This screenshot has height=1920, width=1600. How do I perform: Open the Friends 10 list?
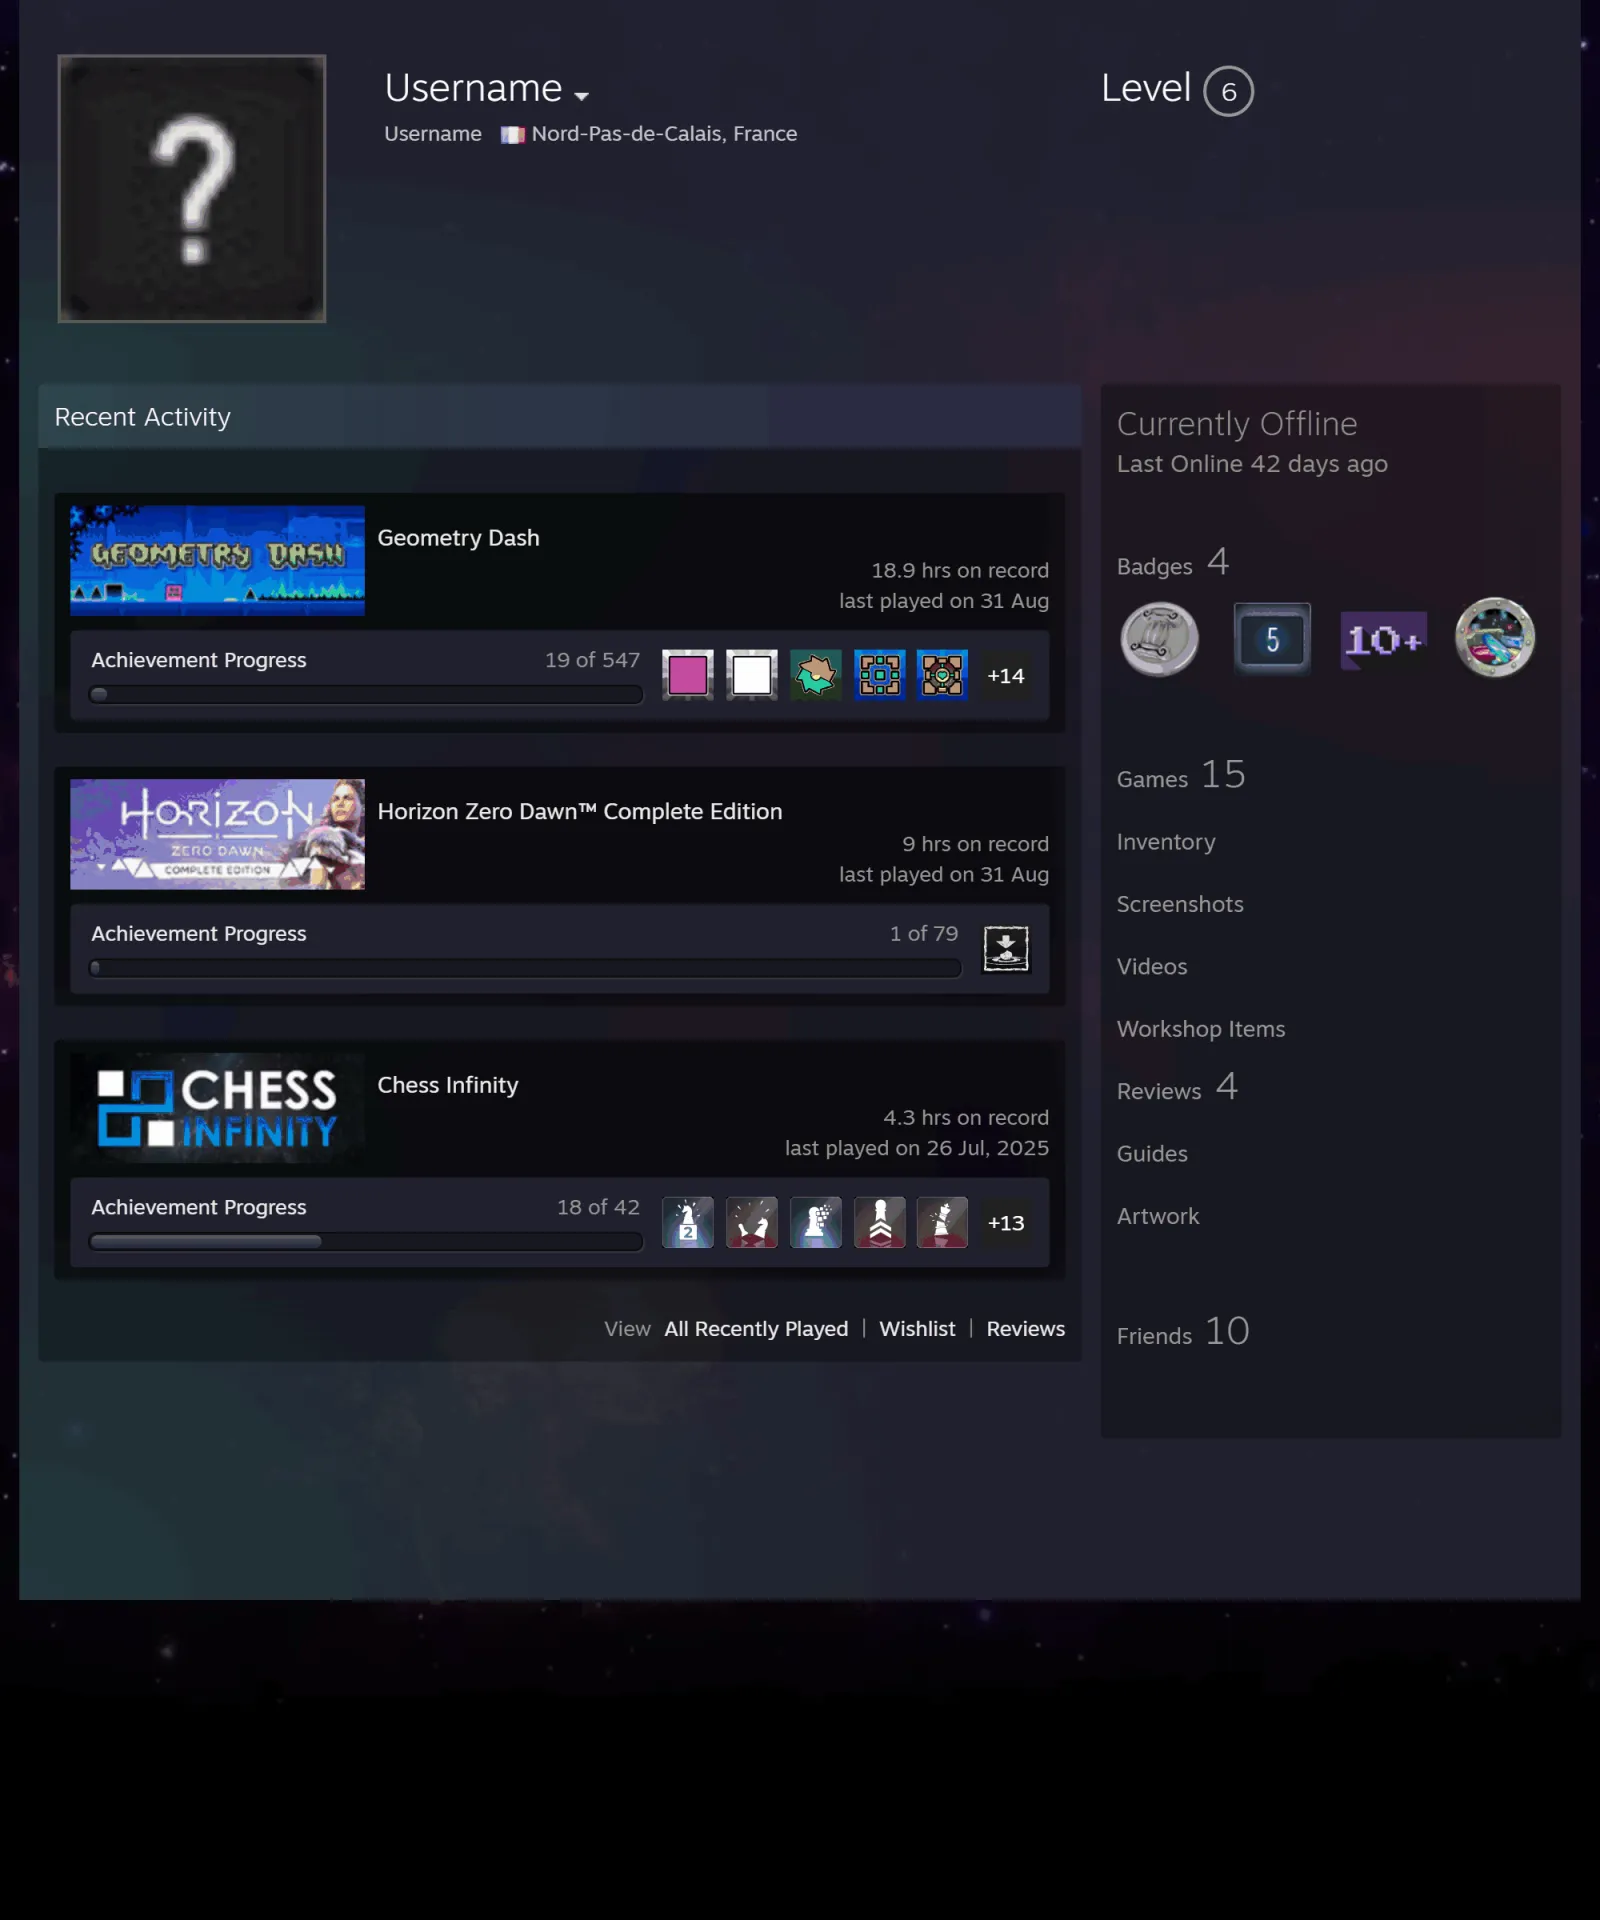coord(1183,1332)
